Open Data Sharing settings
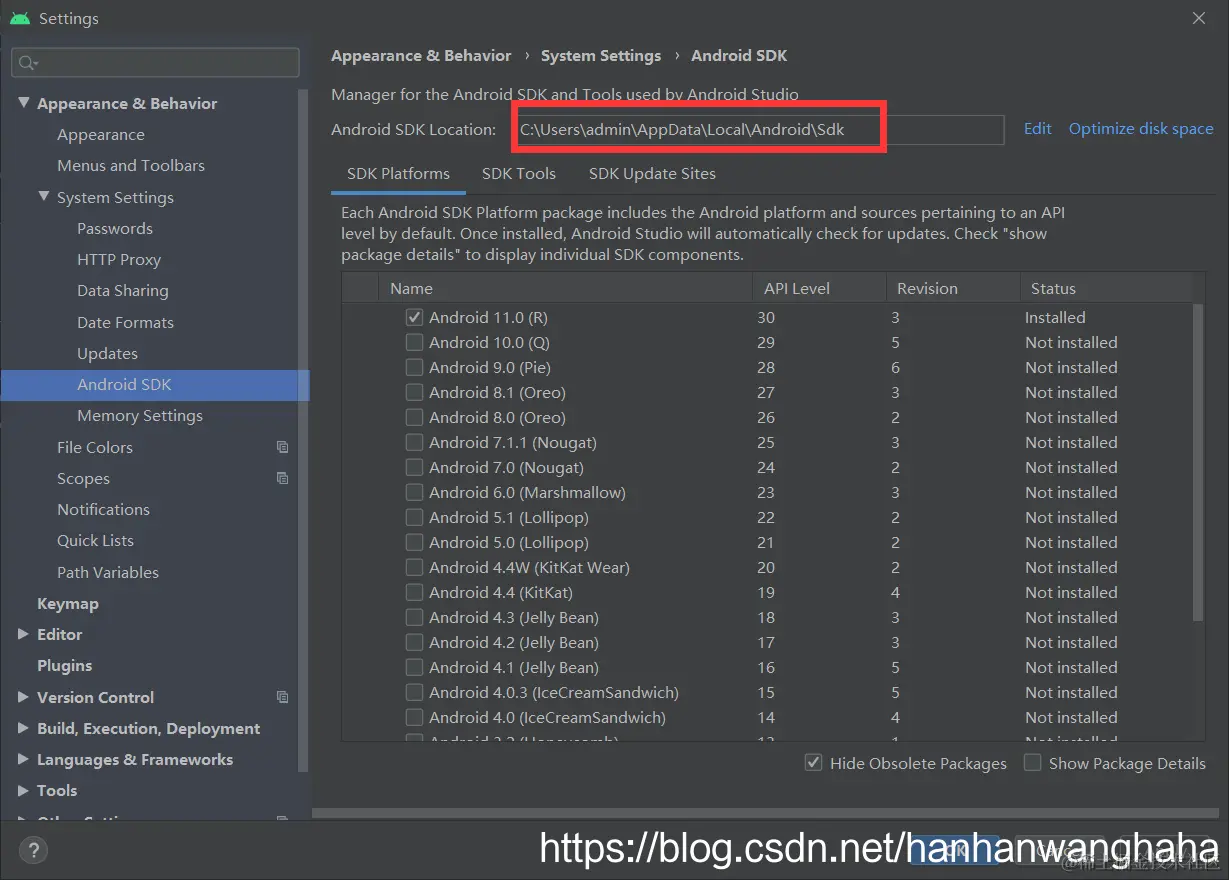 pos(123,290)
